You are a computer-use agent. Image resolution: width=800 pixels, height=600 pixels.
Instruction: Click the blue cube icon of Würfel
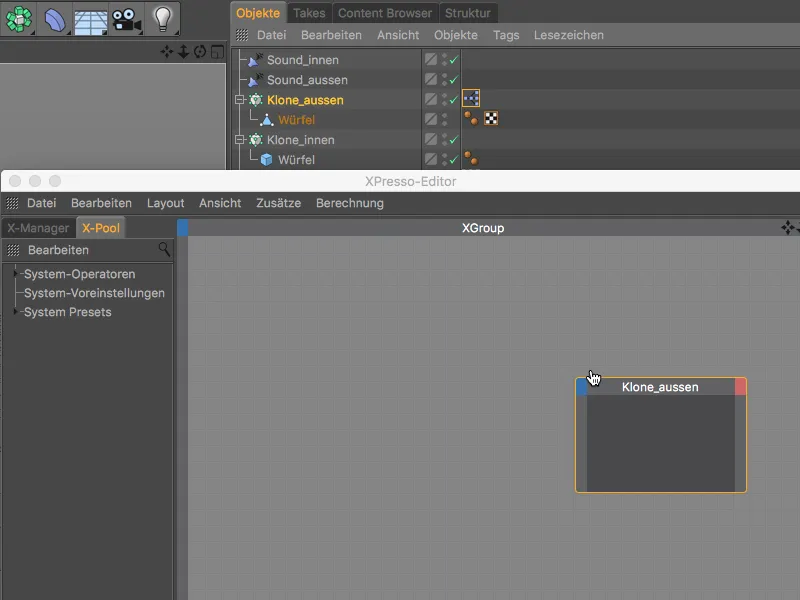tap(266, 160)
